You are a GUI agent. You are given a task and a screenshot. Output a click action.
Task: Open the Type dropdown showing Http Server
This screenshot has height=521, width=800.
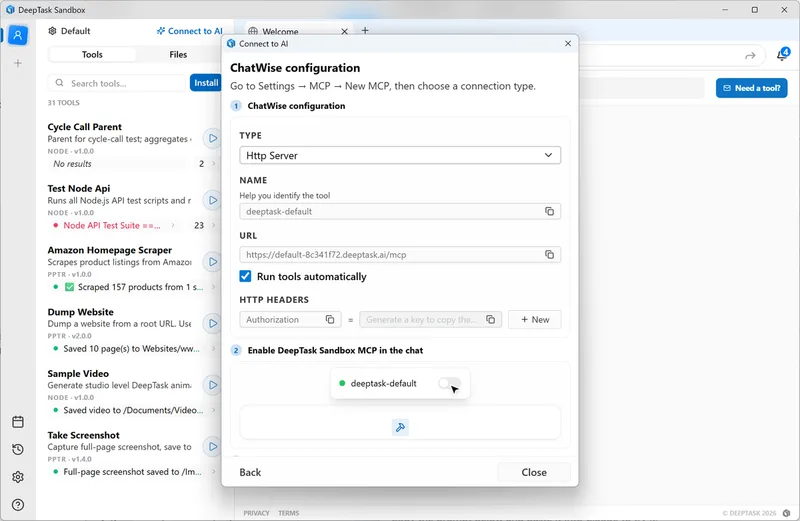click(400, 156)
